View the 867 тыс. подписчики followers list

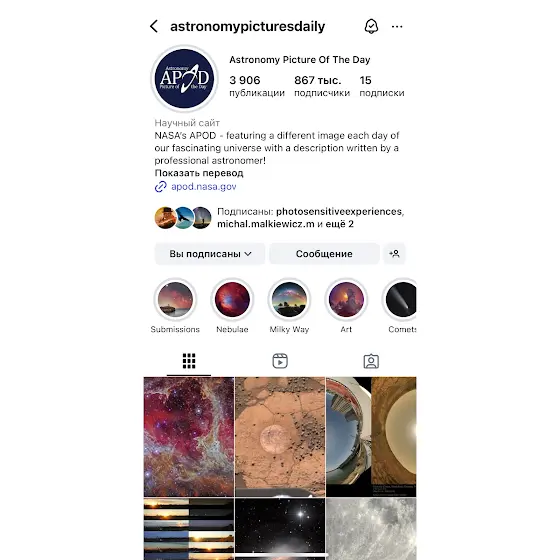[x=322, y=86]
